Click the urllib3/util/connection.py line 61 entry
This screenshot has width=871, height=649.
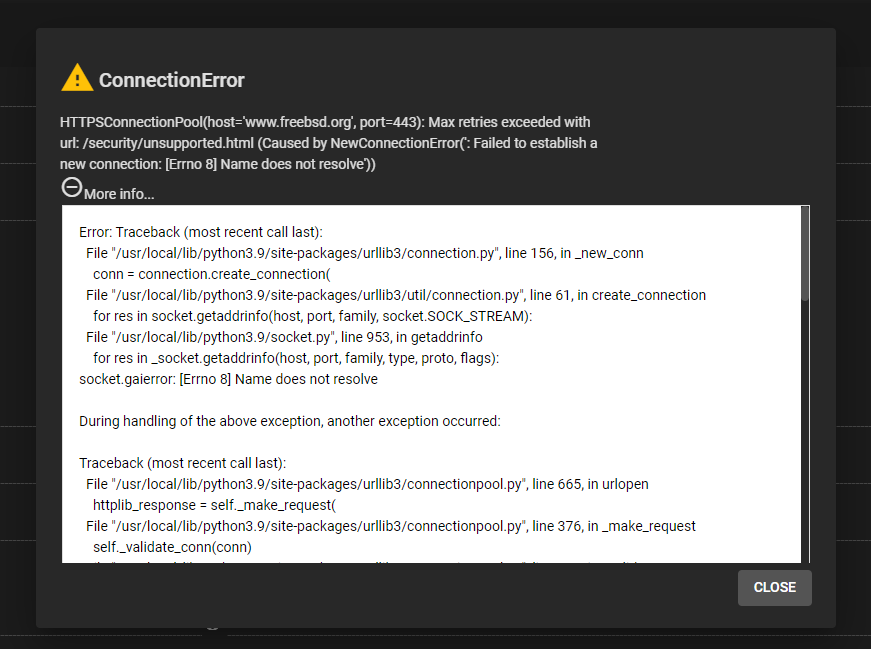click(x=396, y=295)
